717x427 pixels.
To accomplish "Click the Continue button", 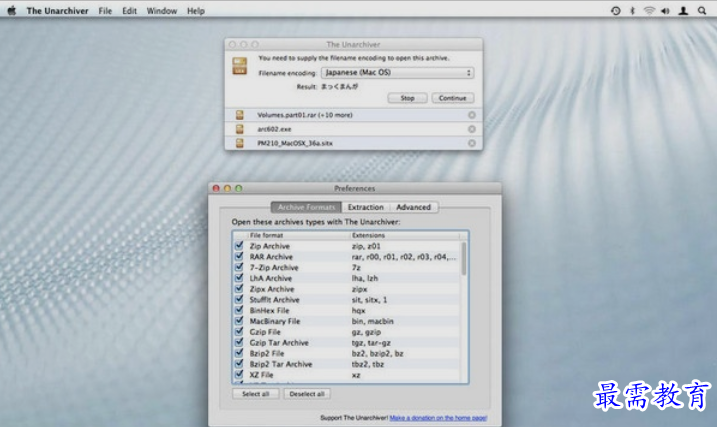I will [x=453, y=98].
